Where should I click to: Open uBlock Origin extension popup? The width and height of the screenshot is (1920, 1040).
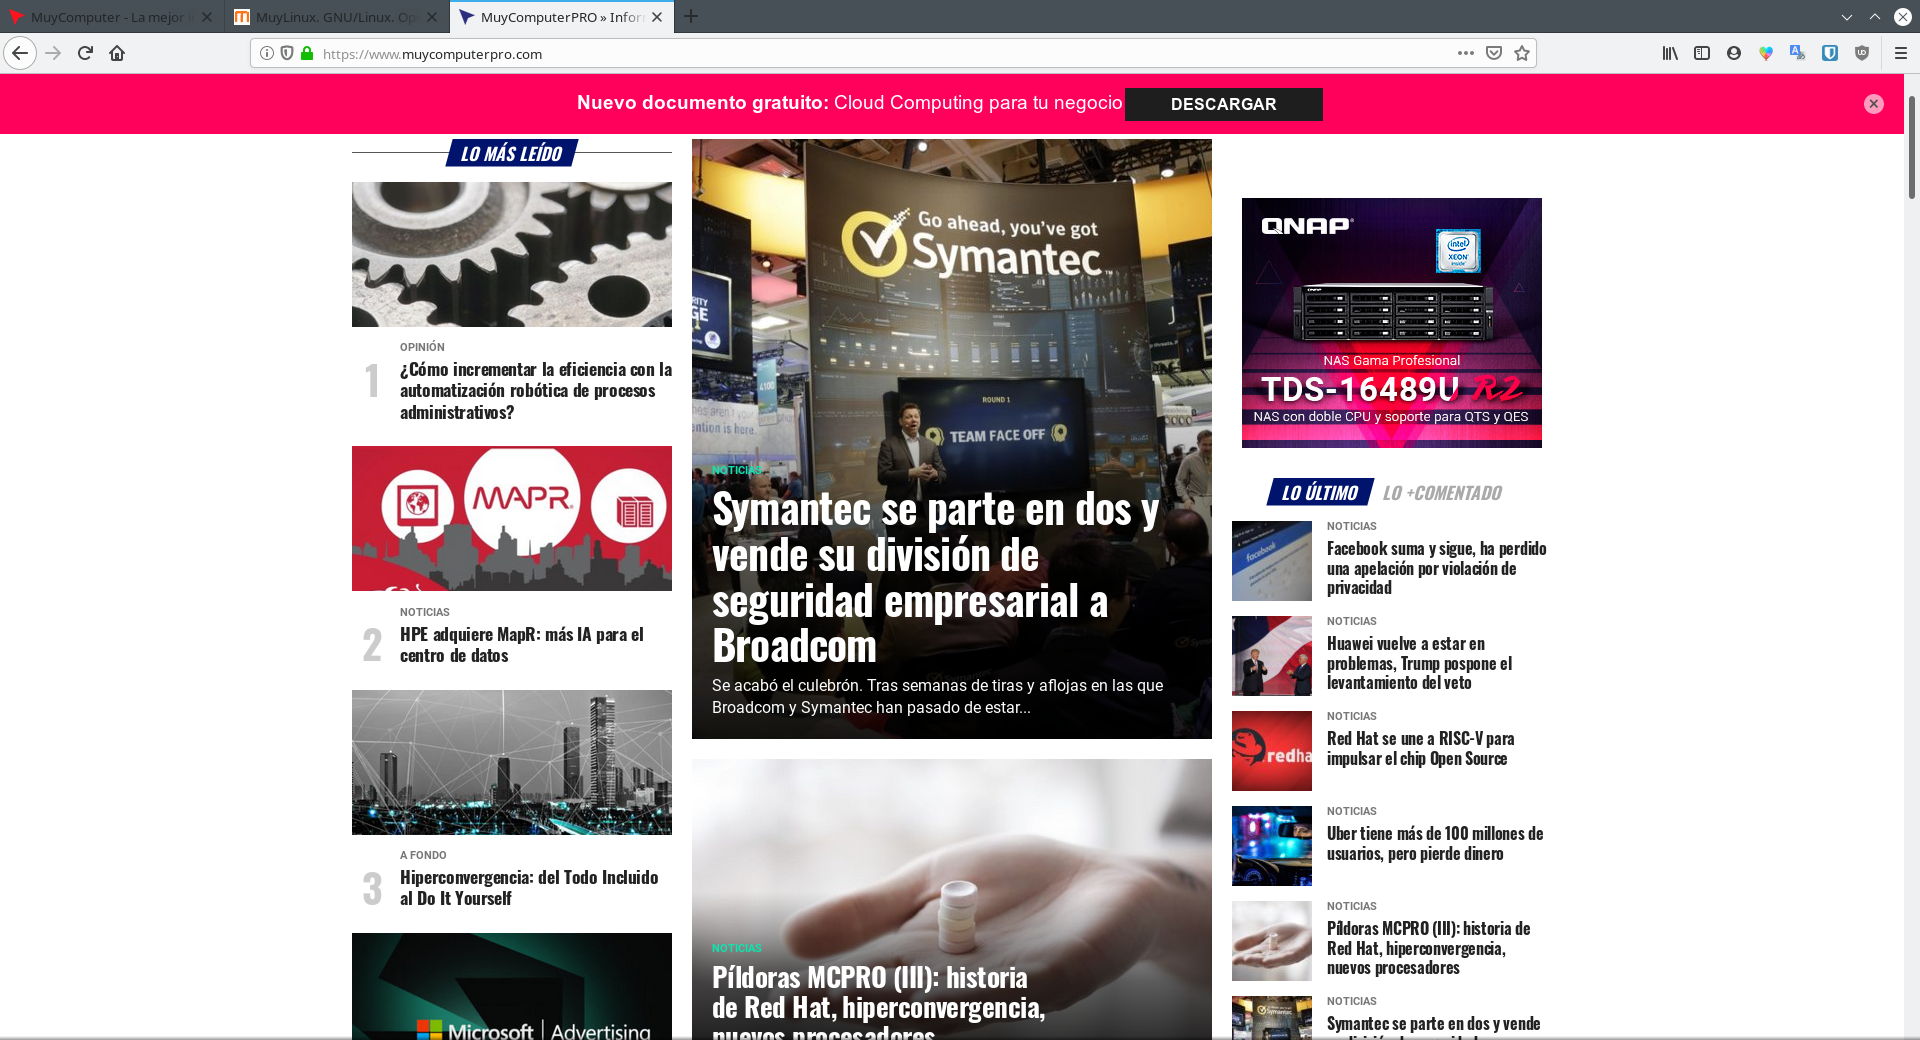click(x=1862, y=53)
